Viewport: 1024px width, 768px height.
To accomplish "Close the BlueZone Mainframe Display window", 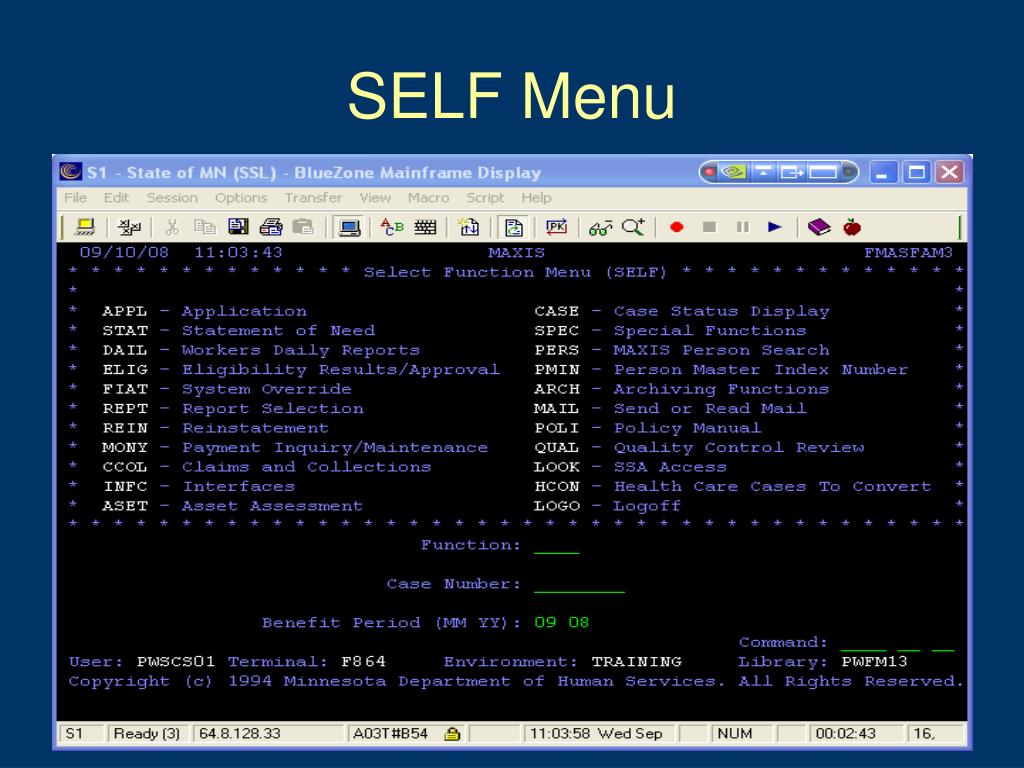I will [x=949, y=172].
